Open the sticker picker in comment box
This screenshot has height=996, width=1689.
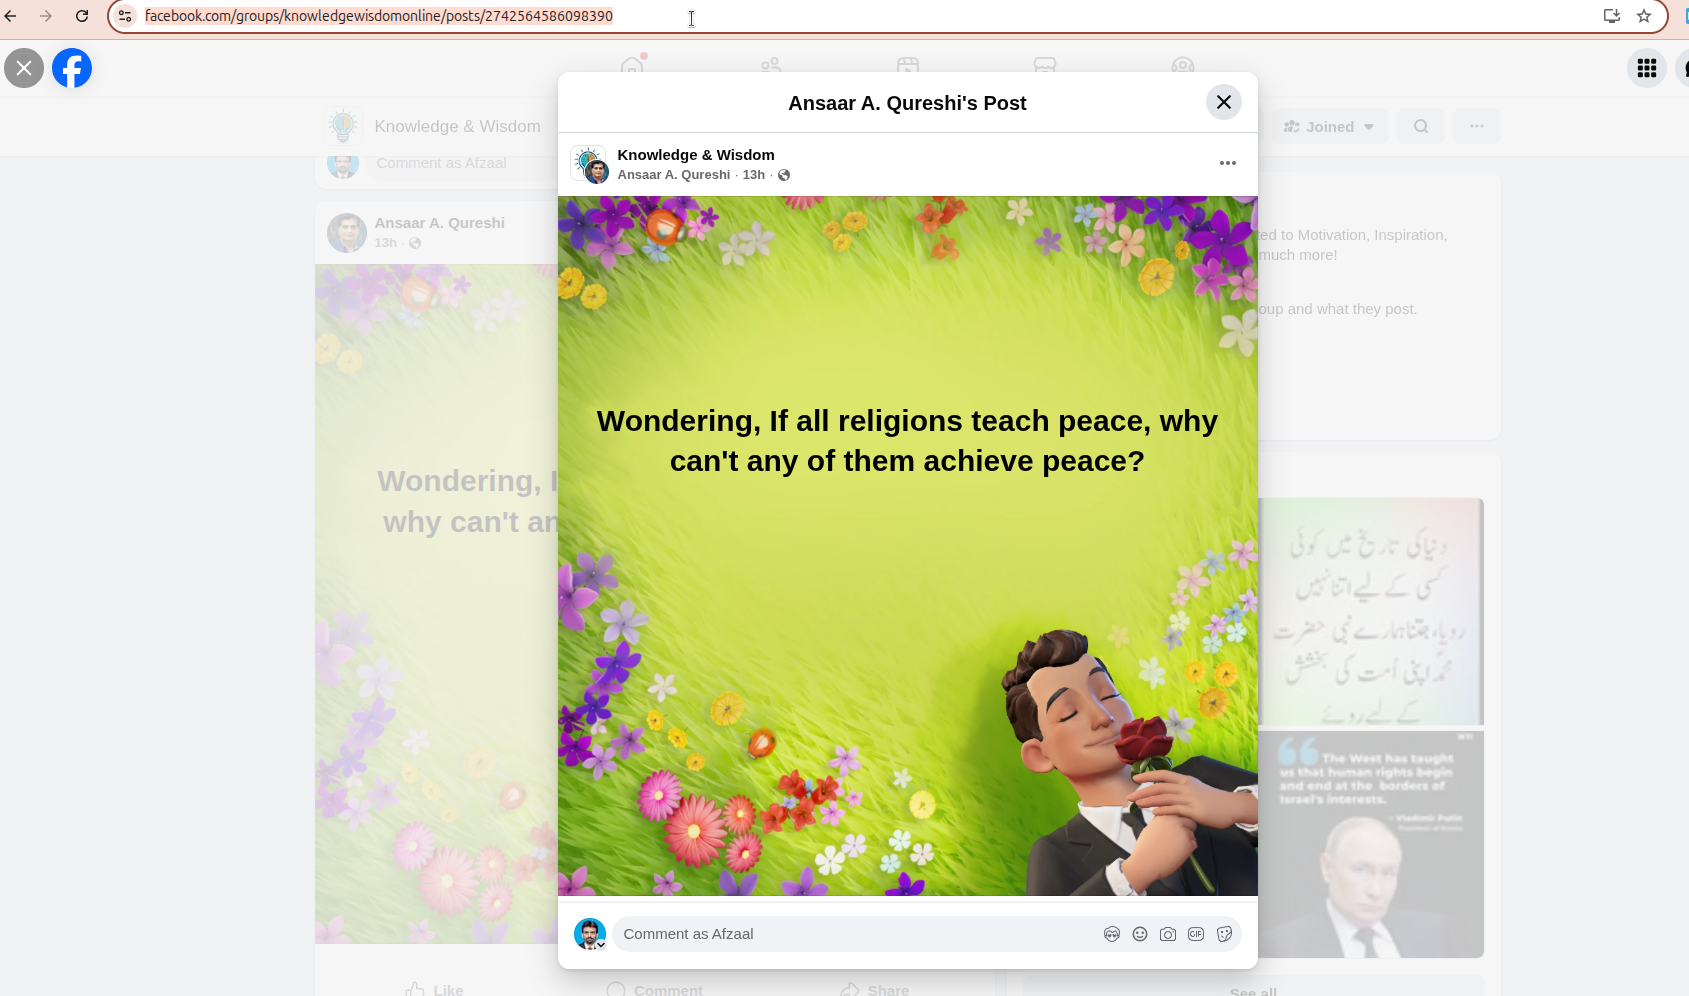click(1224, 934)
